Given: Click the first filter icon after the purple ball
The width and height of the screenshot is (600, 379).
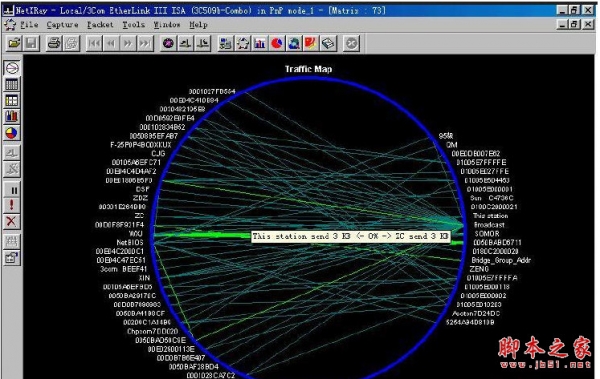Looking at the screenshot, I should click(x=185, y=43).
